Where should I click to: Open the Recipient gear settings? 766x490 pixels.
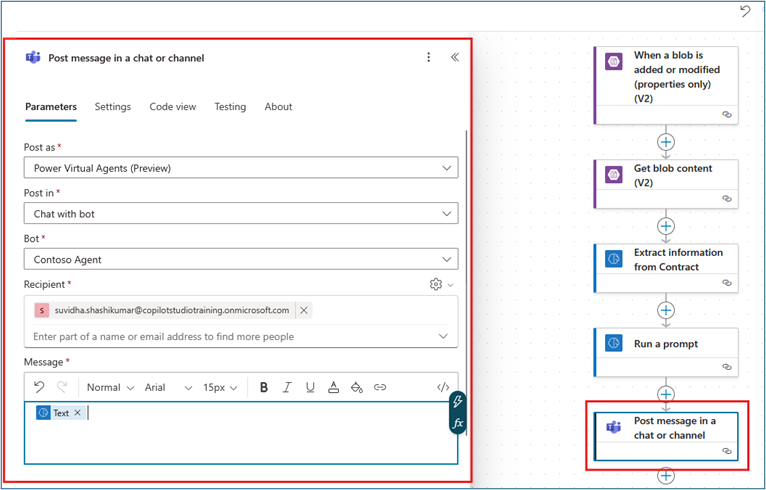[x=436, y=284]
